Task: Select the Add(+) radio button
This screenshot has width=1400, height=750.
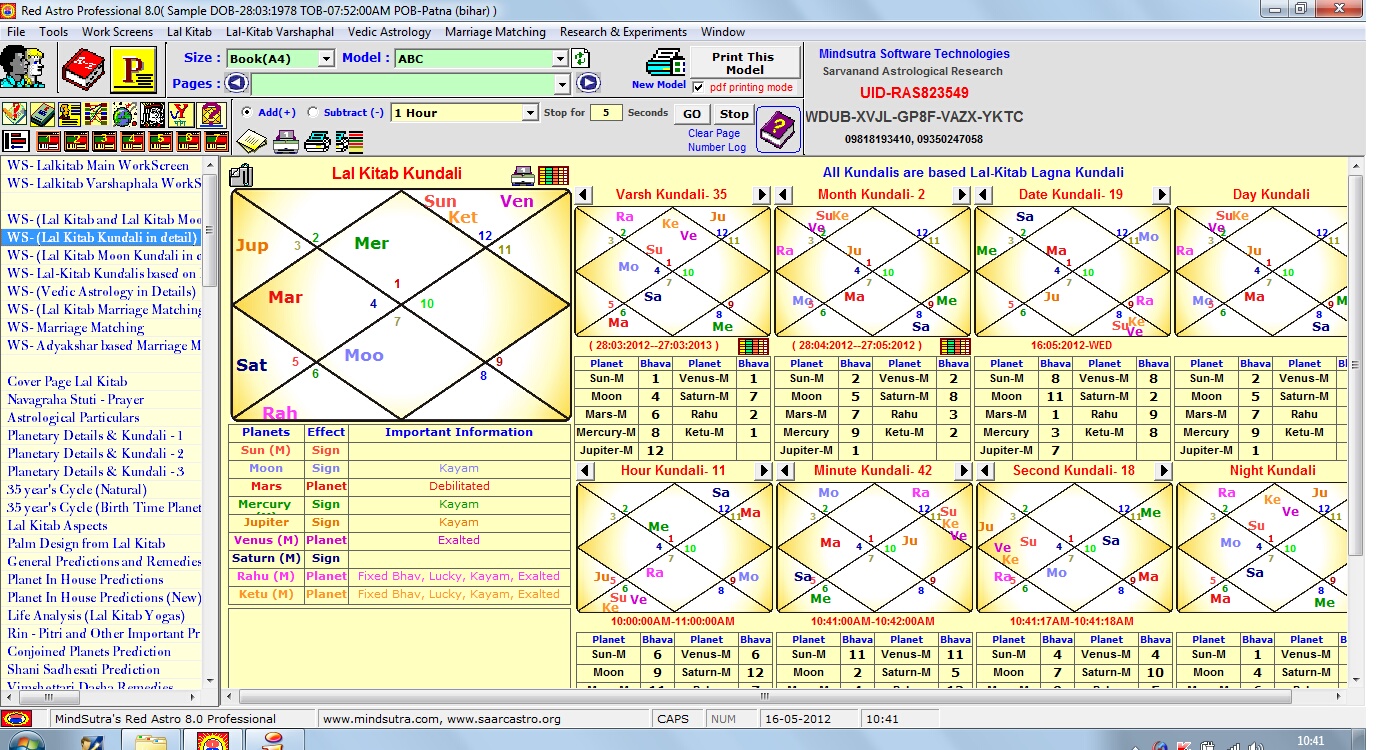Action: [247, 112]
